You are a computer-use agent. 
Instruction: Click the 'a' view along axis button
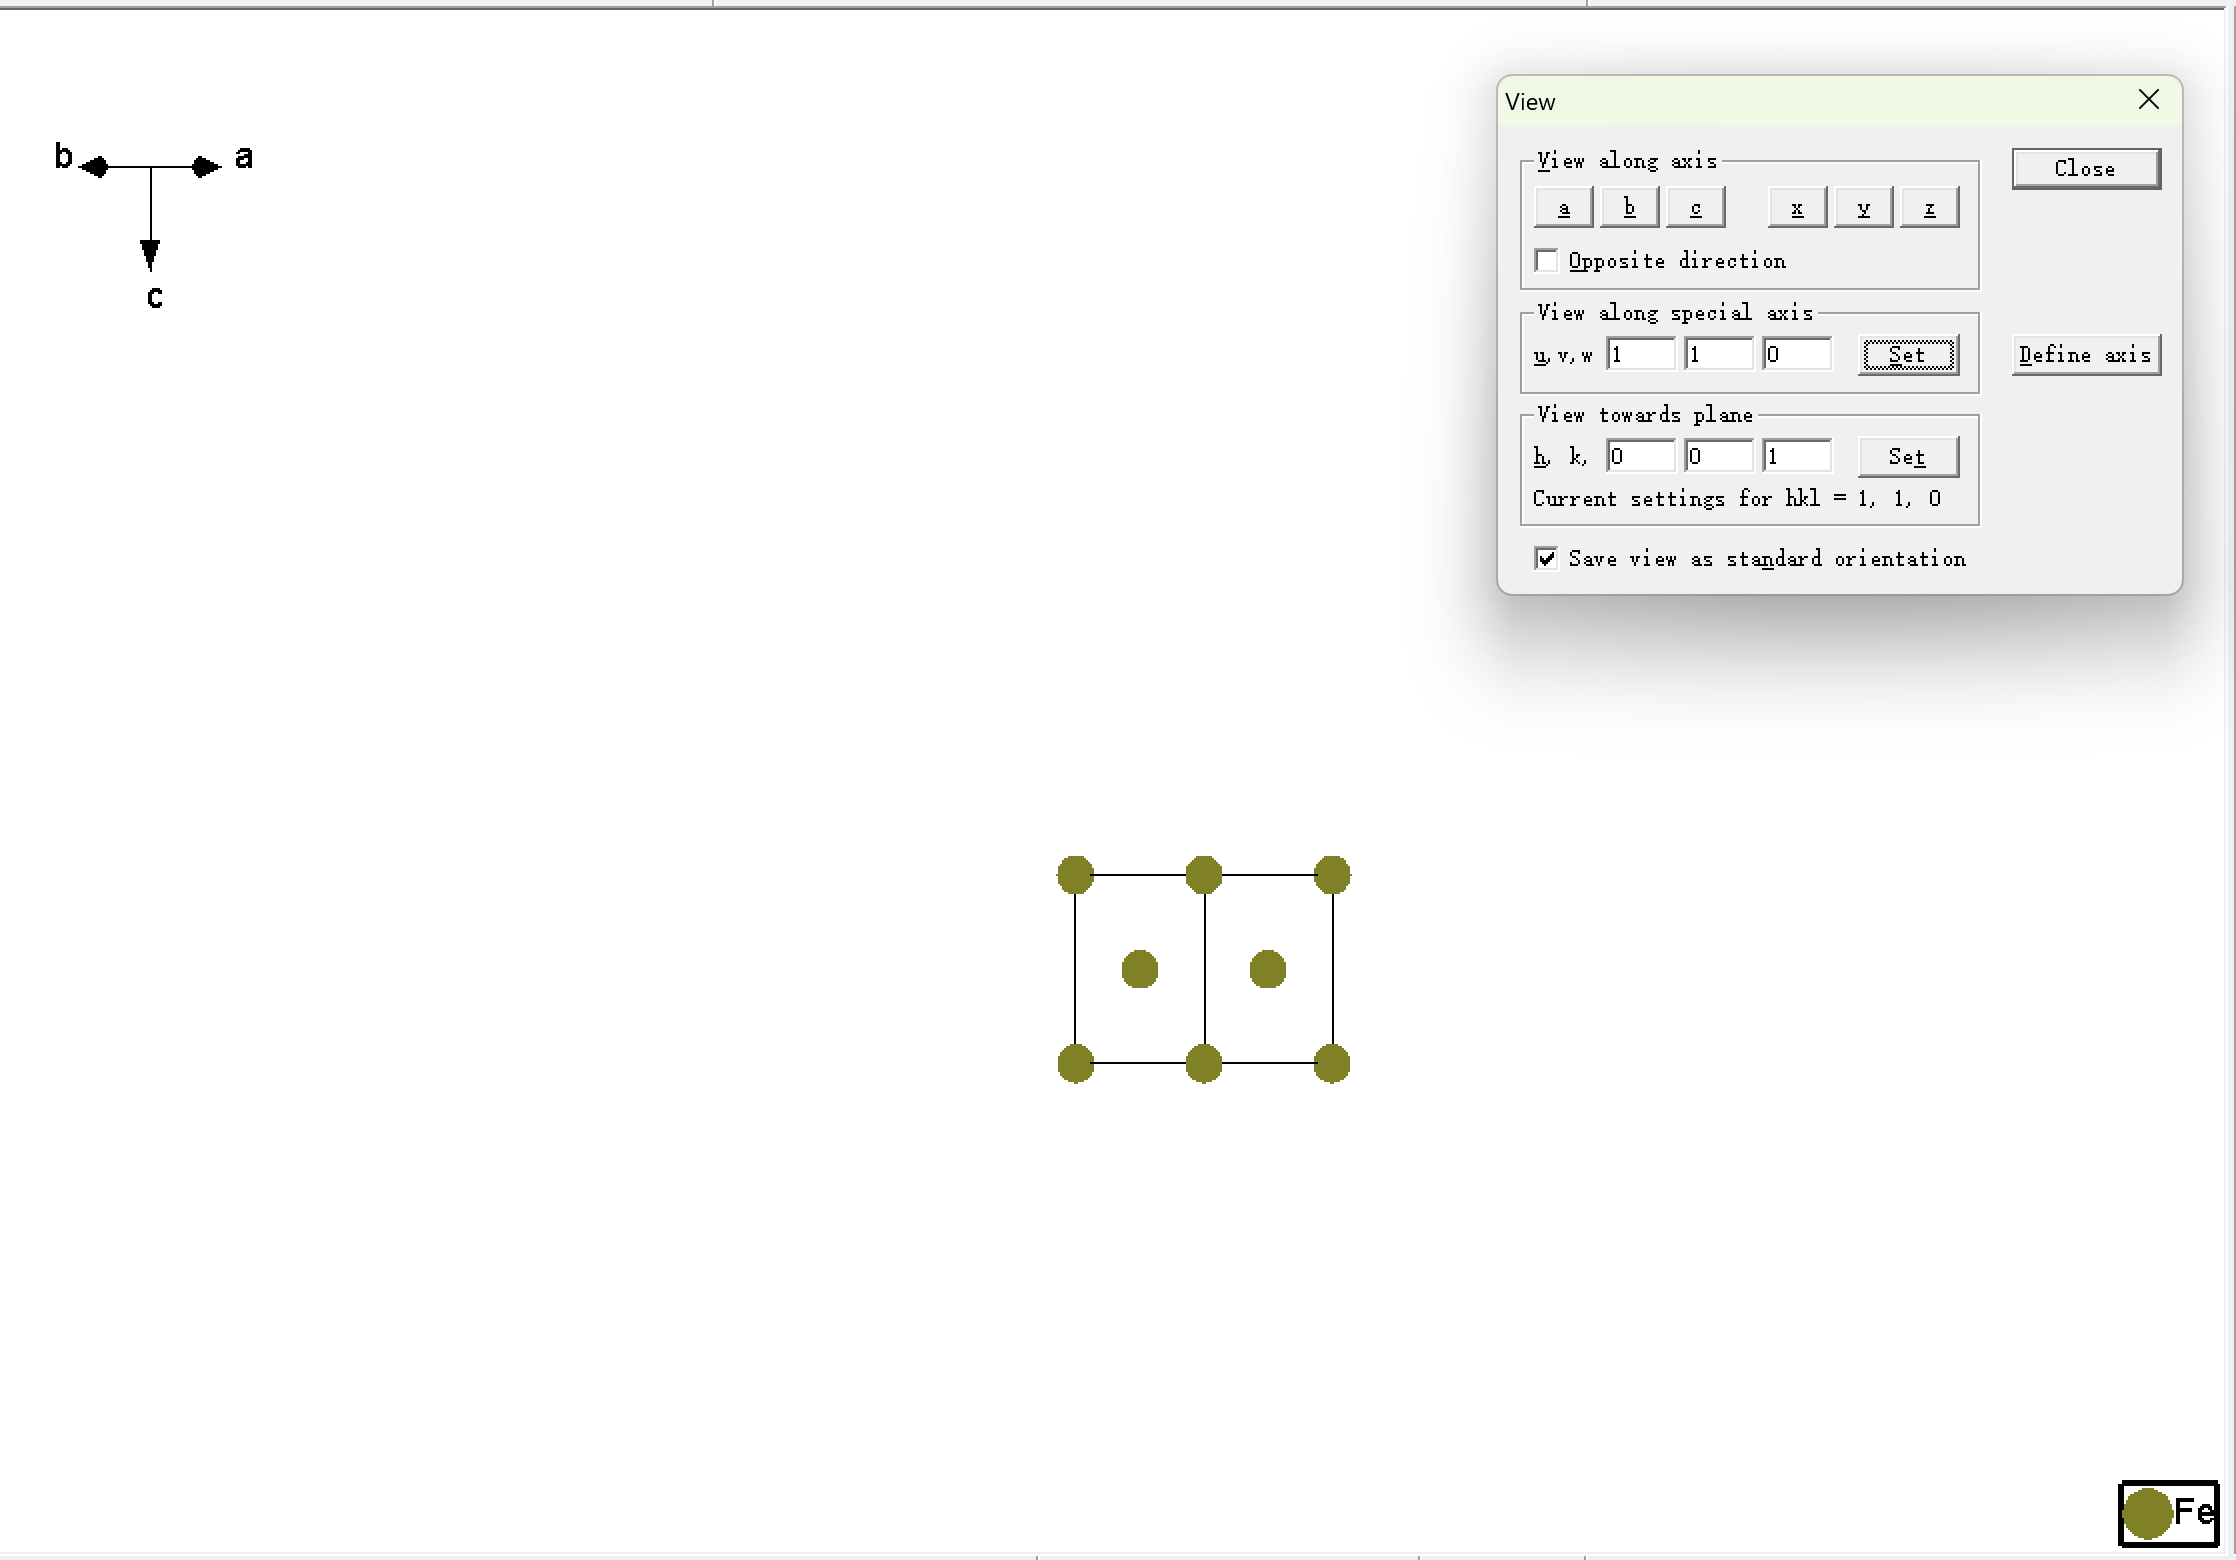pyautogui.click(x=1563, y=208)
